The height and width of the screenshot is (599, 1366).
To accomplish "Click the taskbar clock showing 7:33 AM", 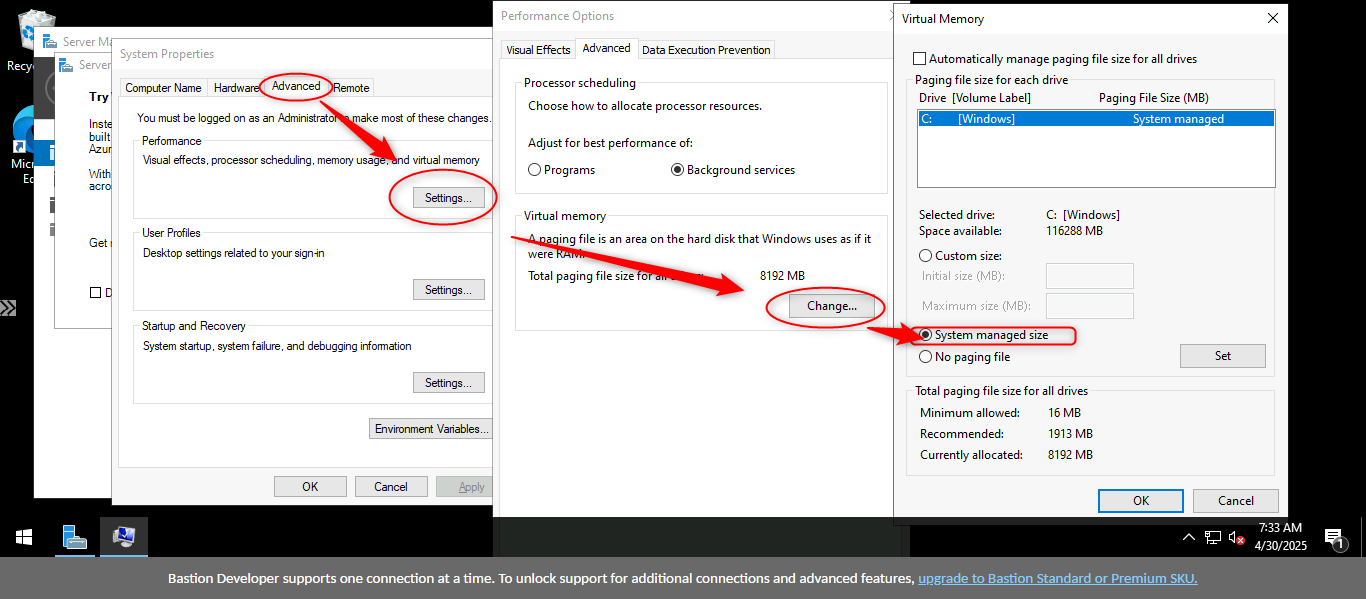I will (x=1280, y=537).
